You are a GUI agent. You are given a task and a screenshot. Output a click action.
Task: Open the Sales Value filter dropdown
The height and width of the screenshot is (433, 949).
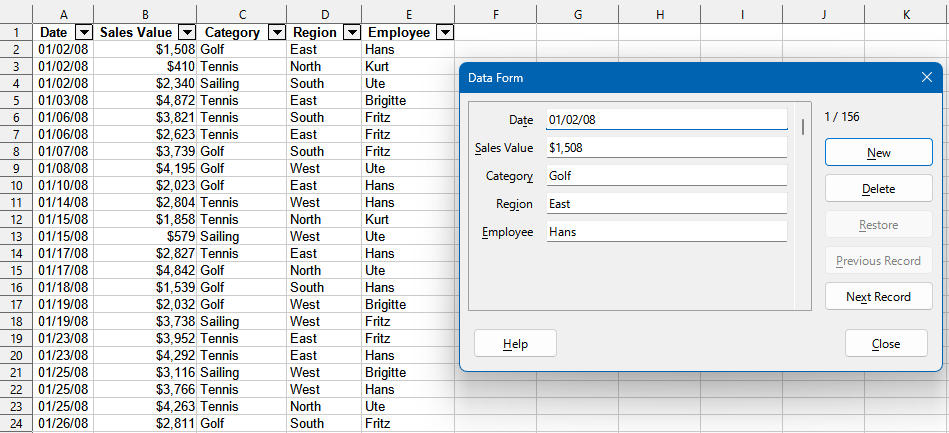click(x=188, y=33)
